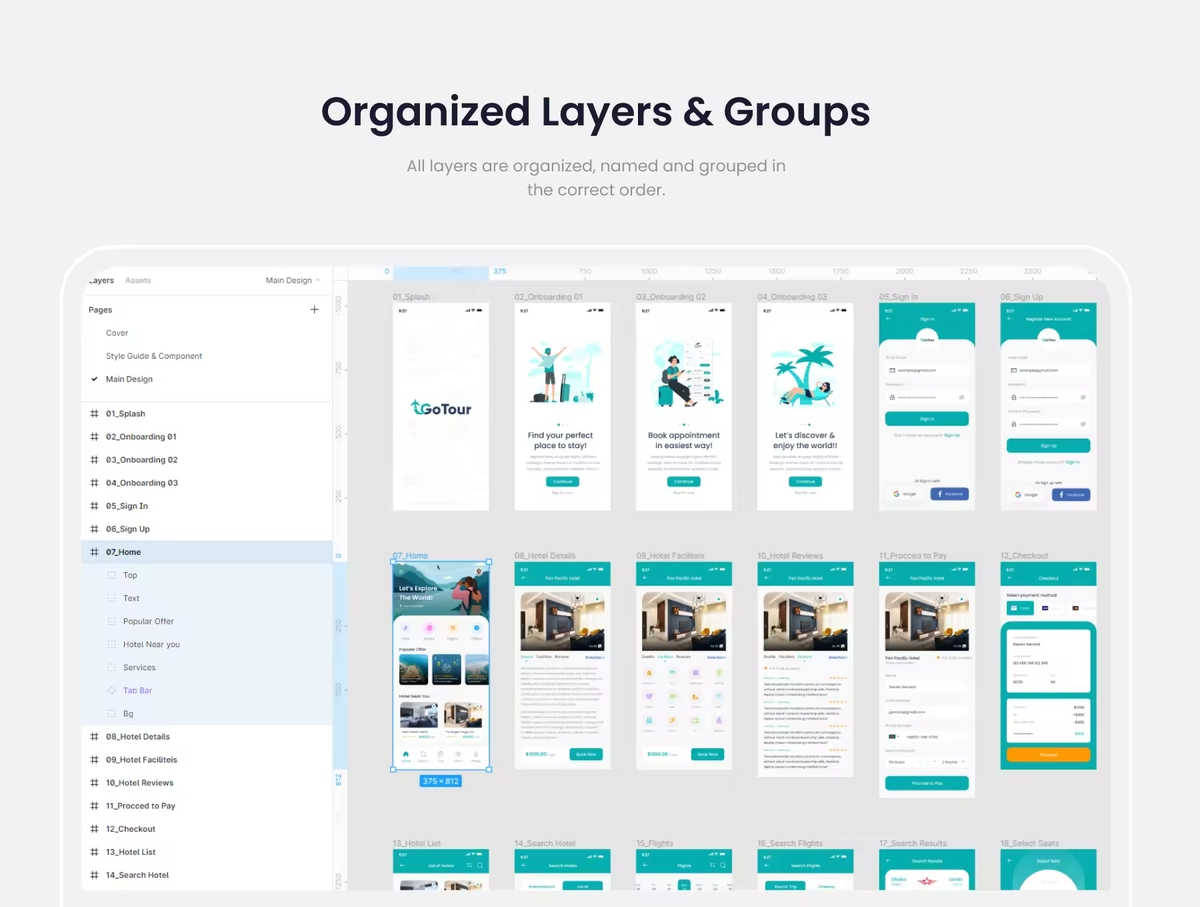Screen dimensions: 1200x907
Task: Click the group icon beside Popular Offer
Action: tap(112, 622)
